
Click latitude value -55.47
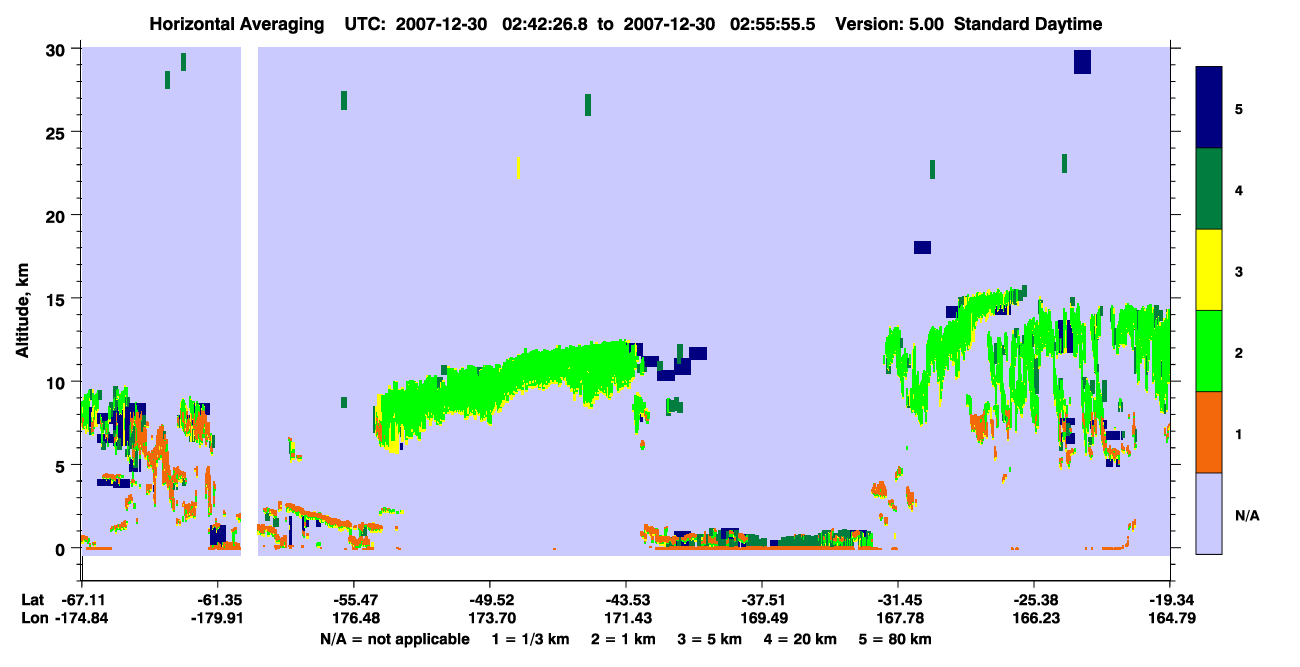(x=353, y=600)
